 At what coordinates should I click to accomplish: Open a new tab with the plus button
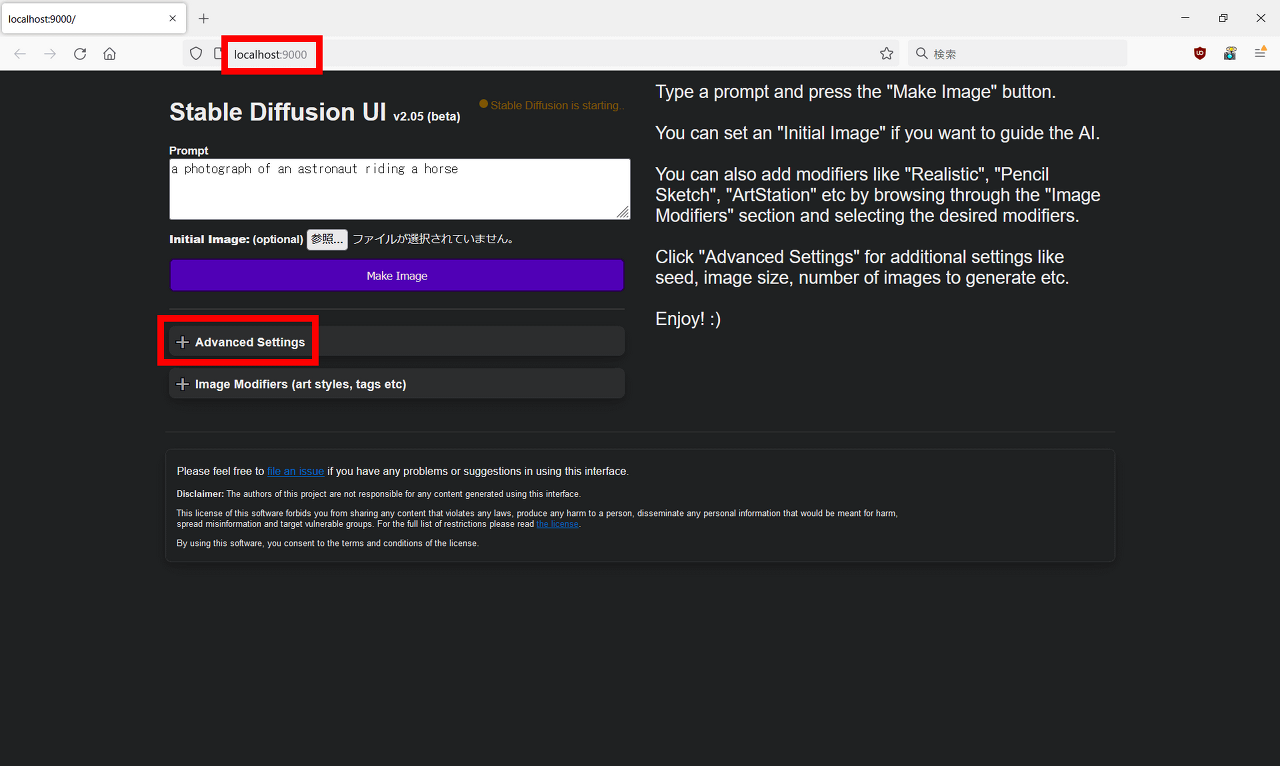pyautogui.click(x=204, y=18)
